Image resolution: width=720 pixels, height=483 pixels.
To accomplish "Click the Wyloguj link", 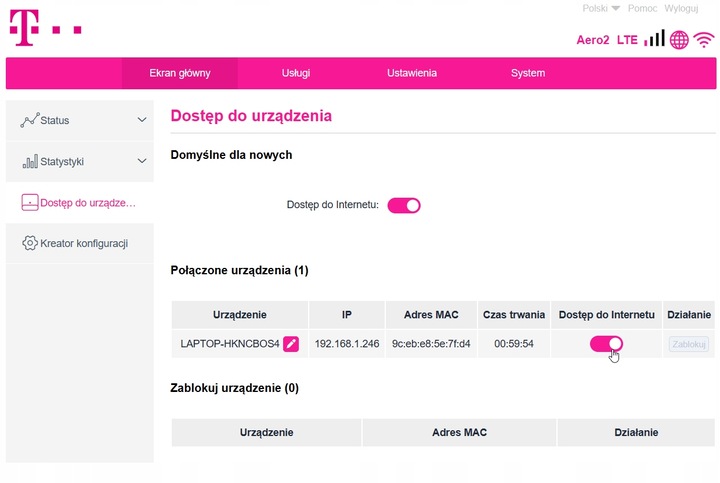I will [682, 8].
